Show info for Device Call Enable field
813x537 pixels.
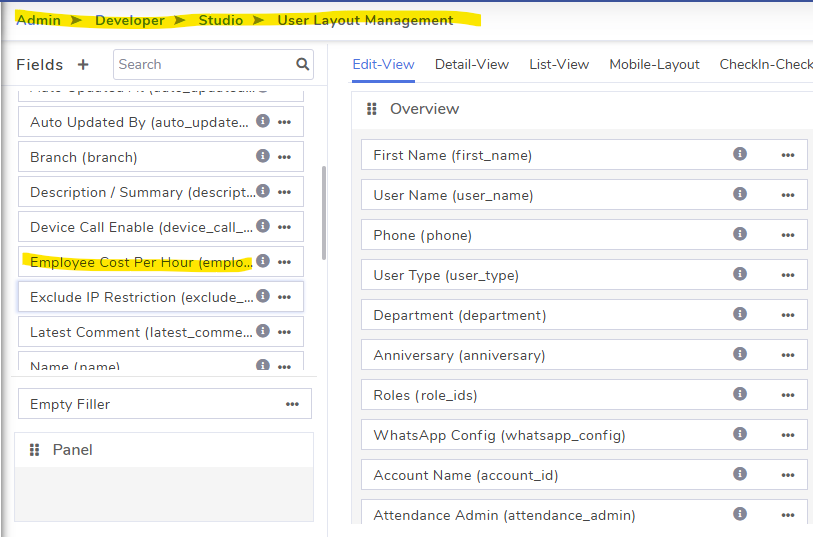point(263,225)
